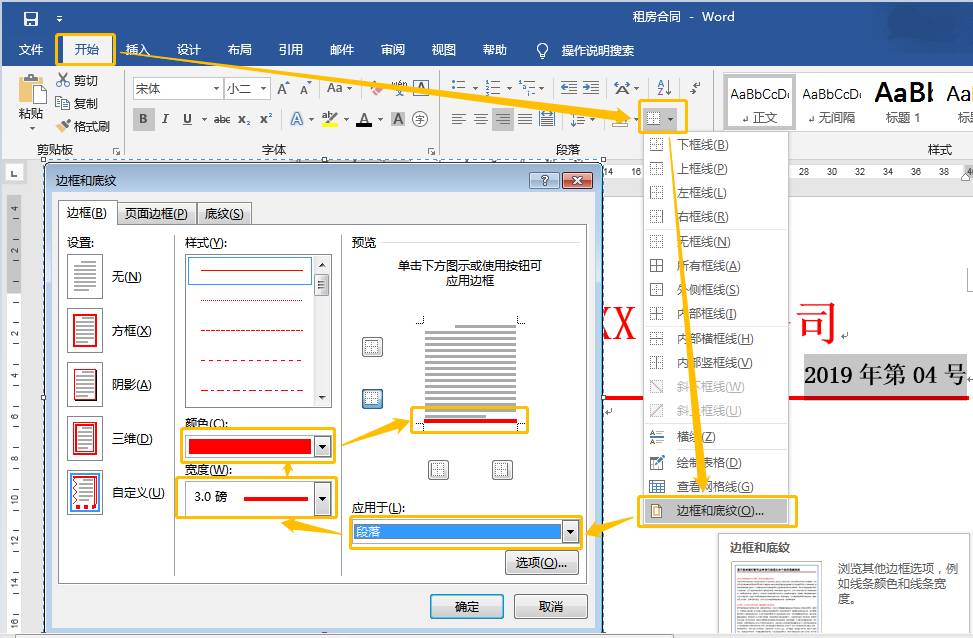Image resolution: width=973 pixels, height=638 pixels.
Task: Click the strikethrough abc icon
Action: pos(222,120)
